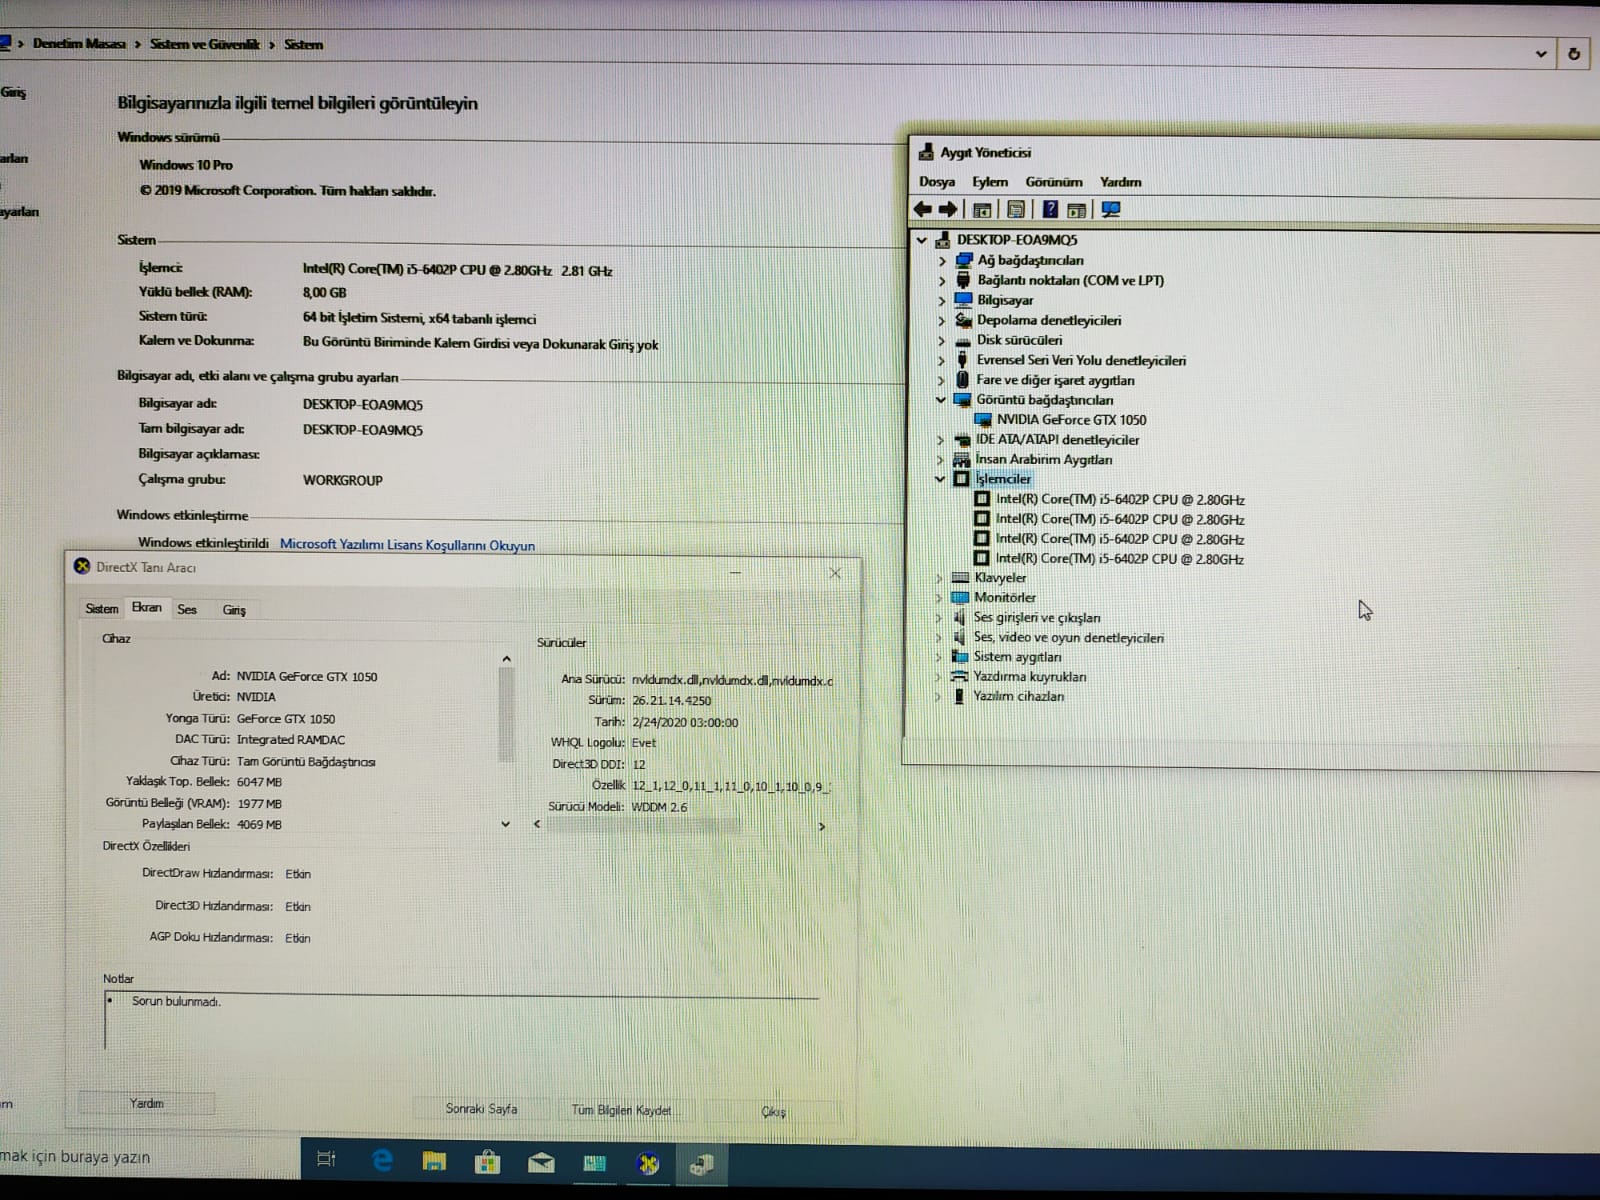Select the Bilgisayar icon in the device tree
1600x1200 pixels.
click(x=964, y=300)
